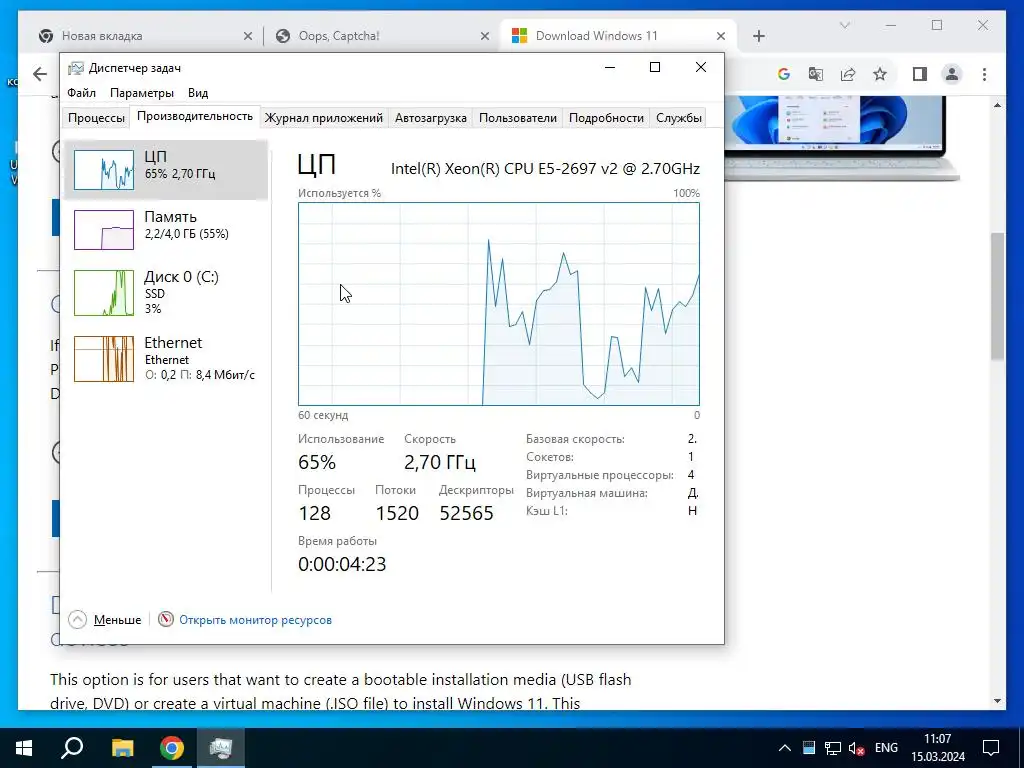1024x768 pixels.
Task: Click the CPU usage graph area
Action: tap(499, 304)
